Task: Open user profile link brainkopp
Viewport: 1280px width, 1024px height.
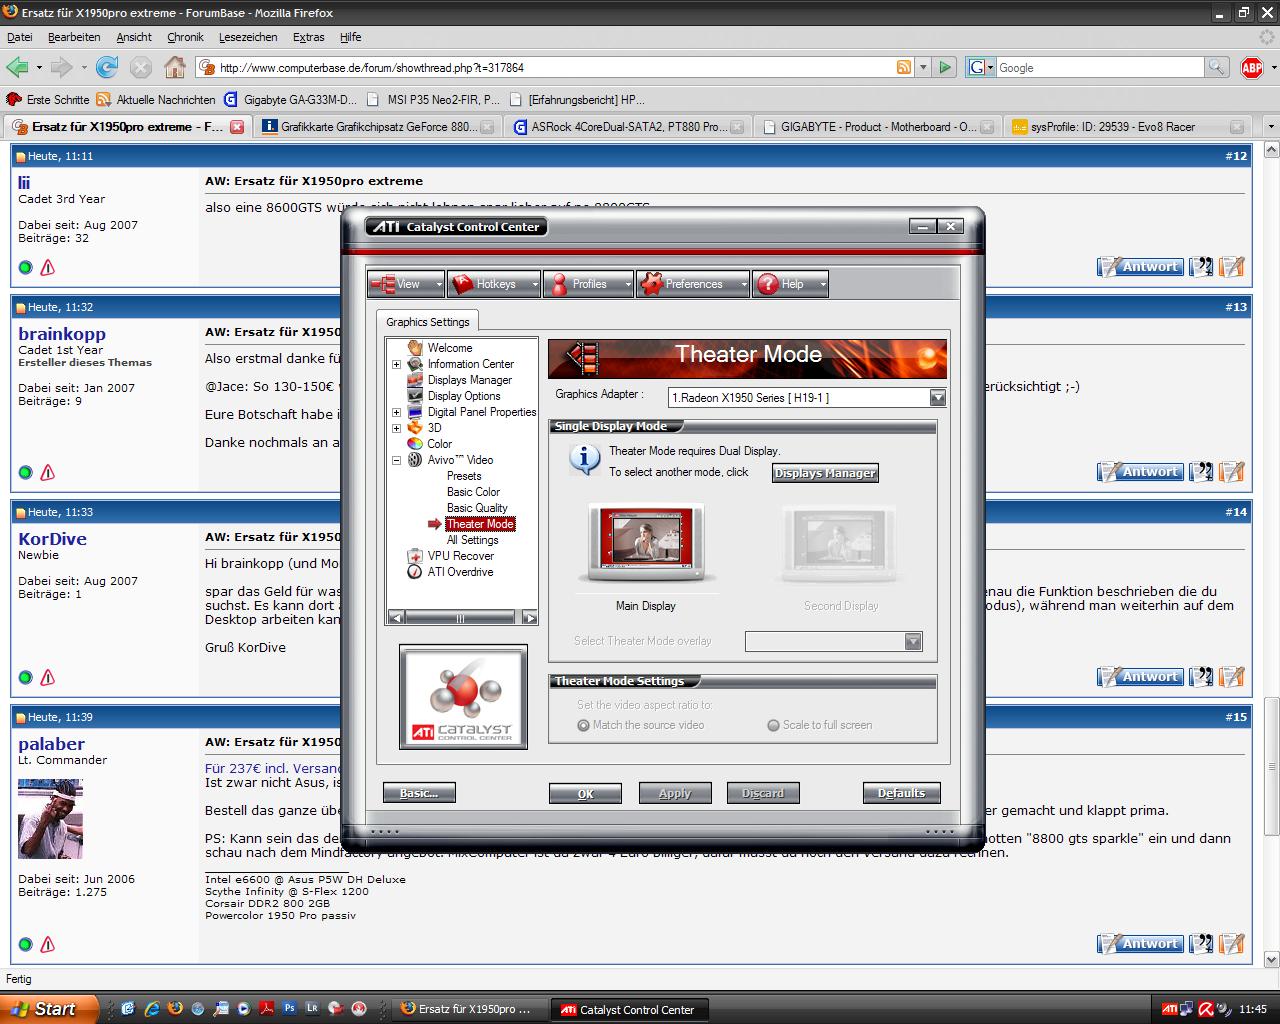Action: pos(62,334)
